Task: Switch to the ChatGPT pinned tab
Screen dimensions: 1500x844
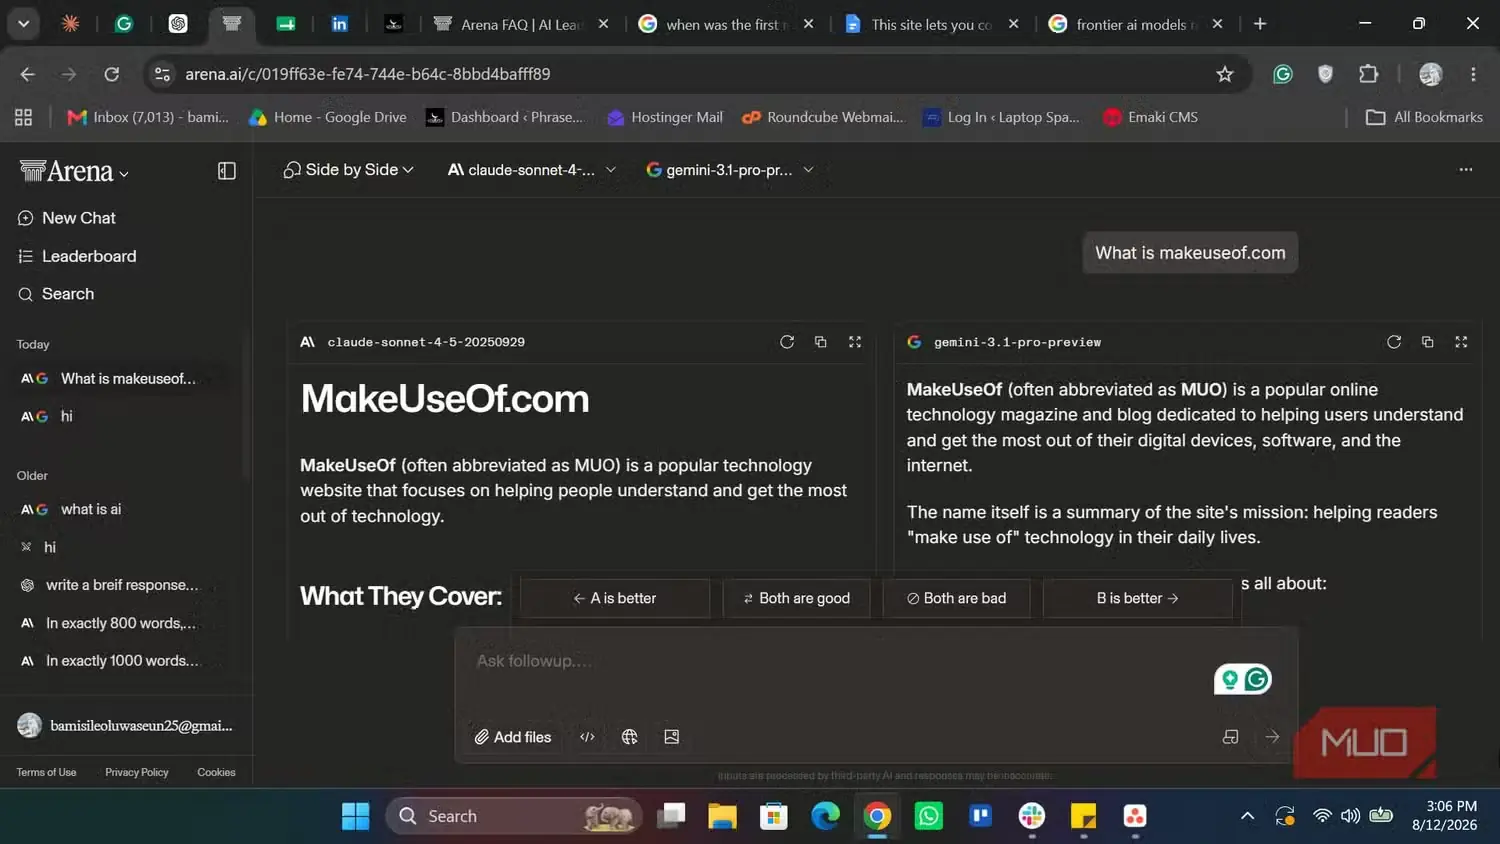Action: tap(178, 24)
